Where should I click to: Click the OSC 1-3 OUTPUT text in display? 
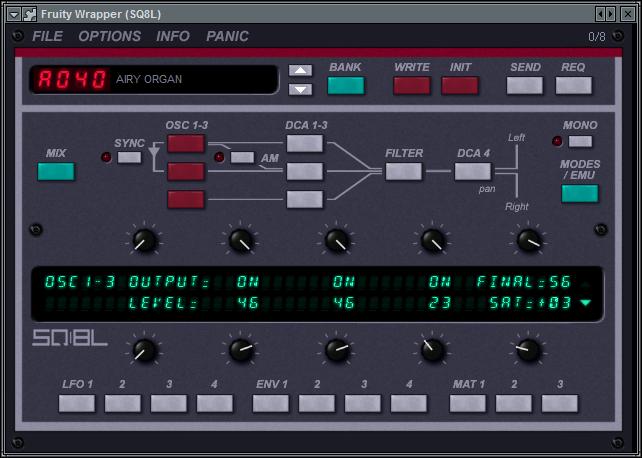coord(127,282)
